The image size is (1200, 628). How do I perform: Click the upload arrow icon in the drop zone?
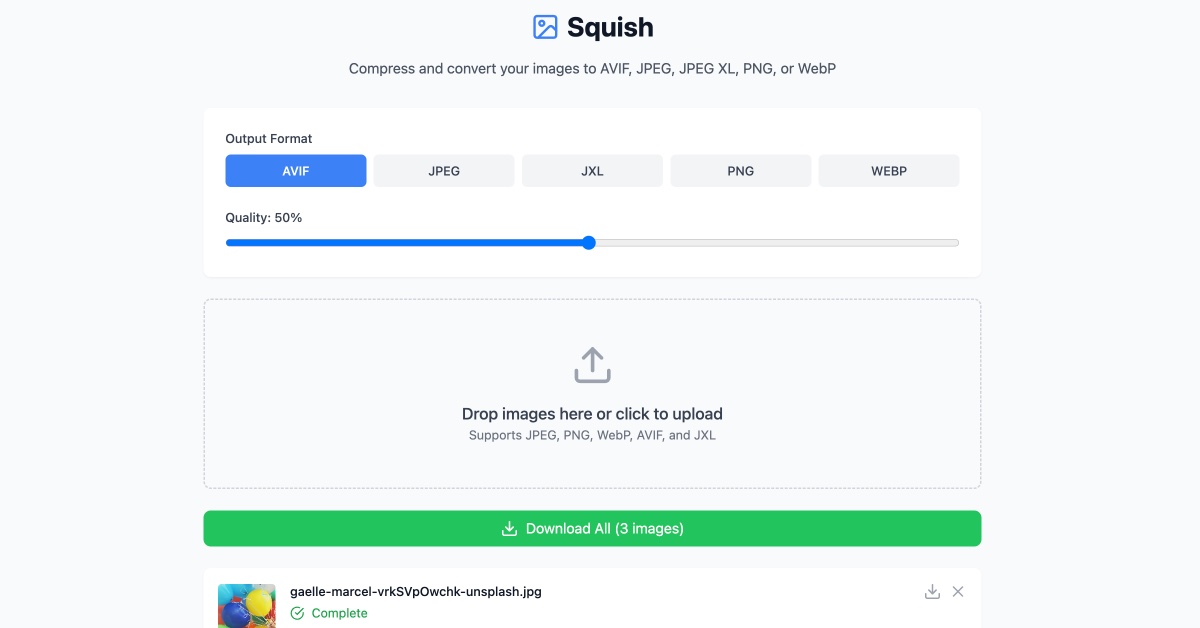pos(592,365)
